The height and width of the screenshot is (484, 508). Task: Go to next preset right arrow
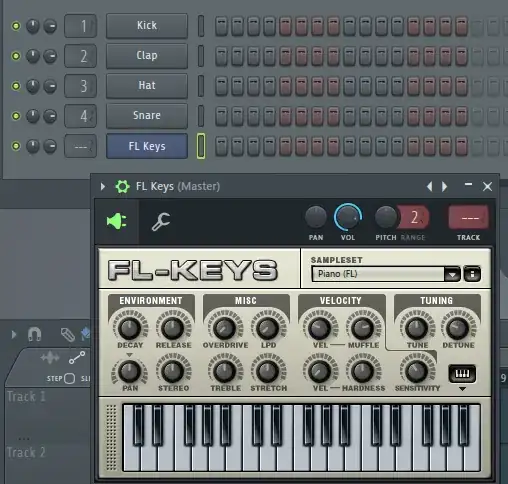tap(444, 186)
